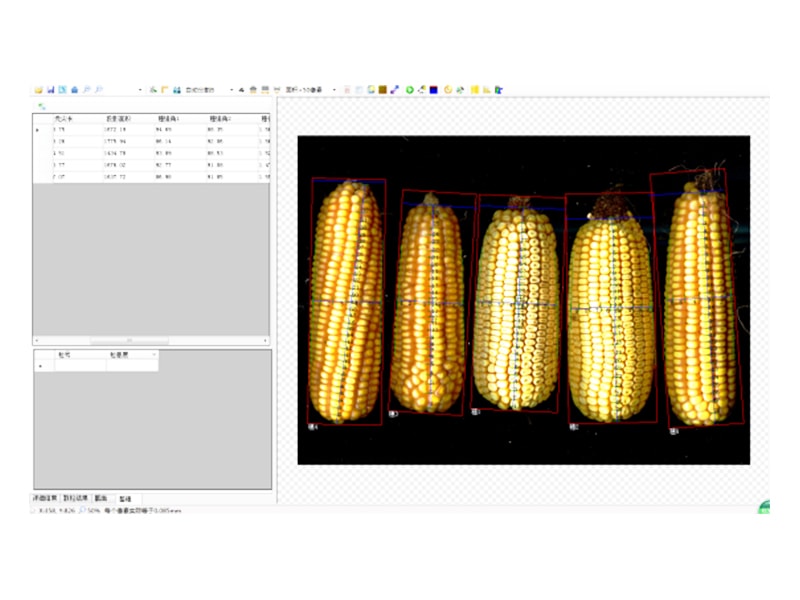Click the open folder icon in toolbar

tap(38, 90)
